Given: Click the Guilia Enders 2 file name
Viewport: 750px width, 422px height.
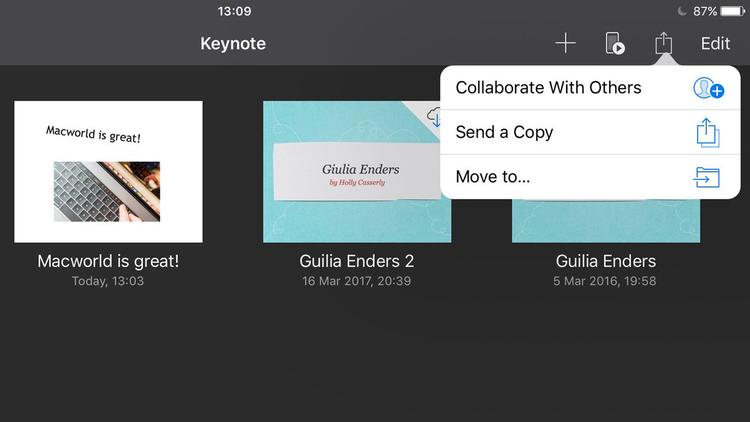Looking at the screenshot, I should click(357, 261).
